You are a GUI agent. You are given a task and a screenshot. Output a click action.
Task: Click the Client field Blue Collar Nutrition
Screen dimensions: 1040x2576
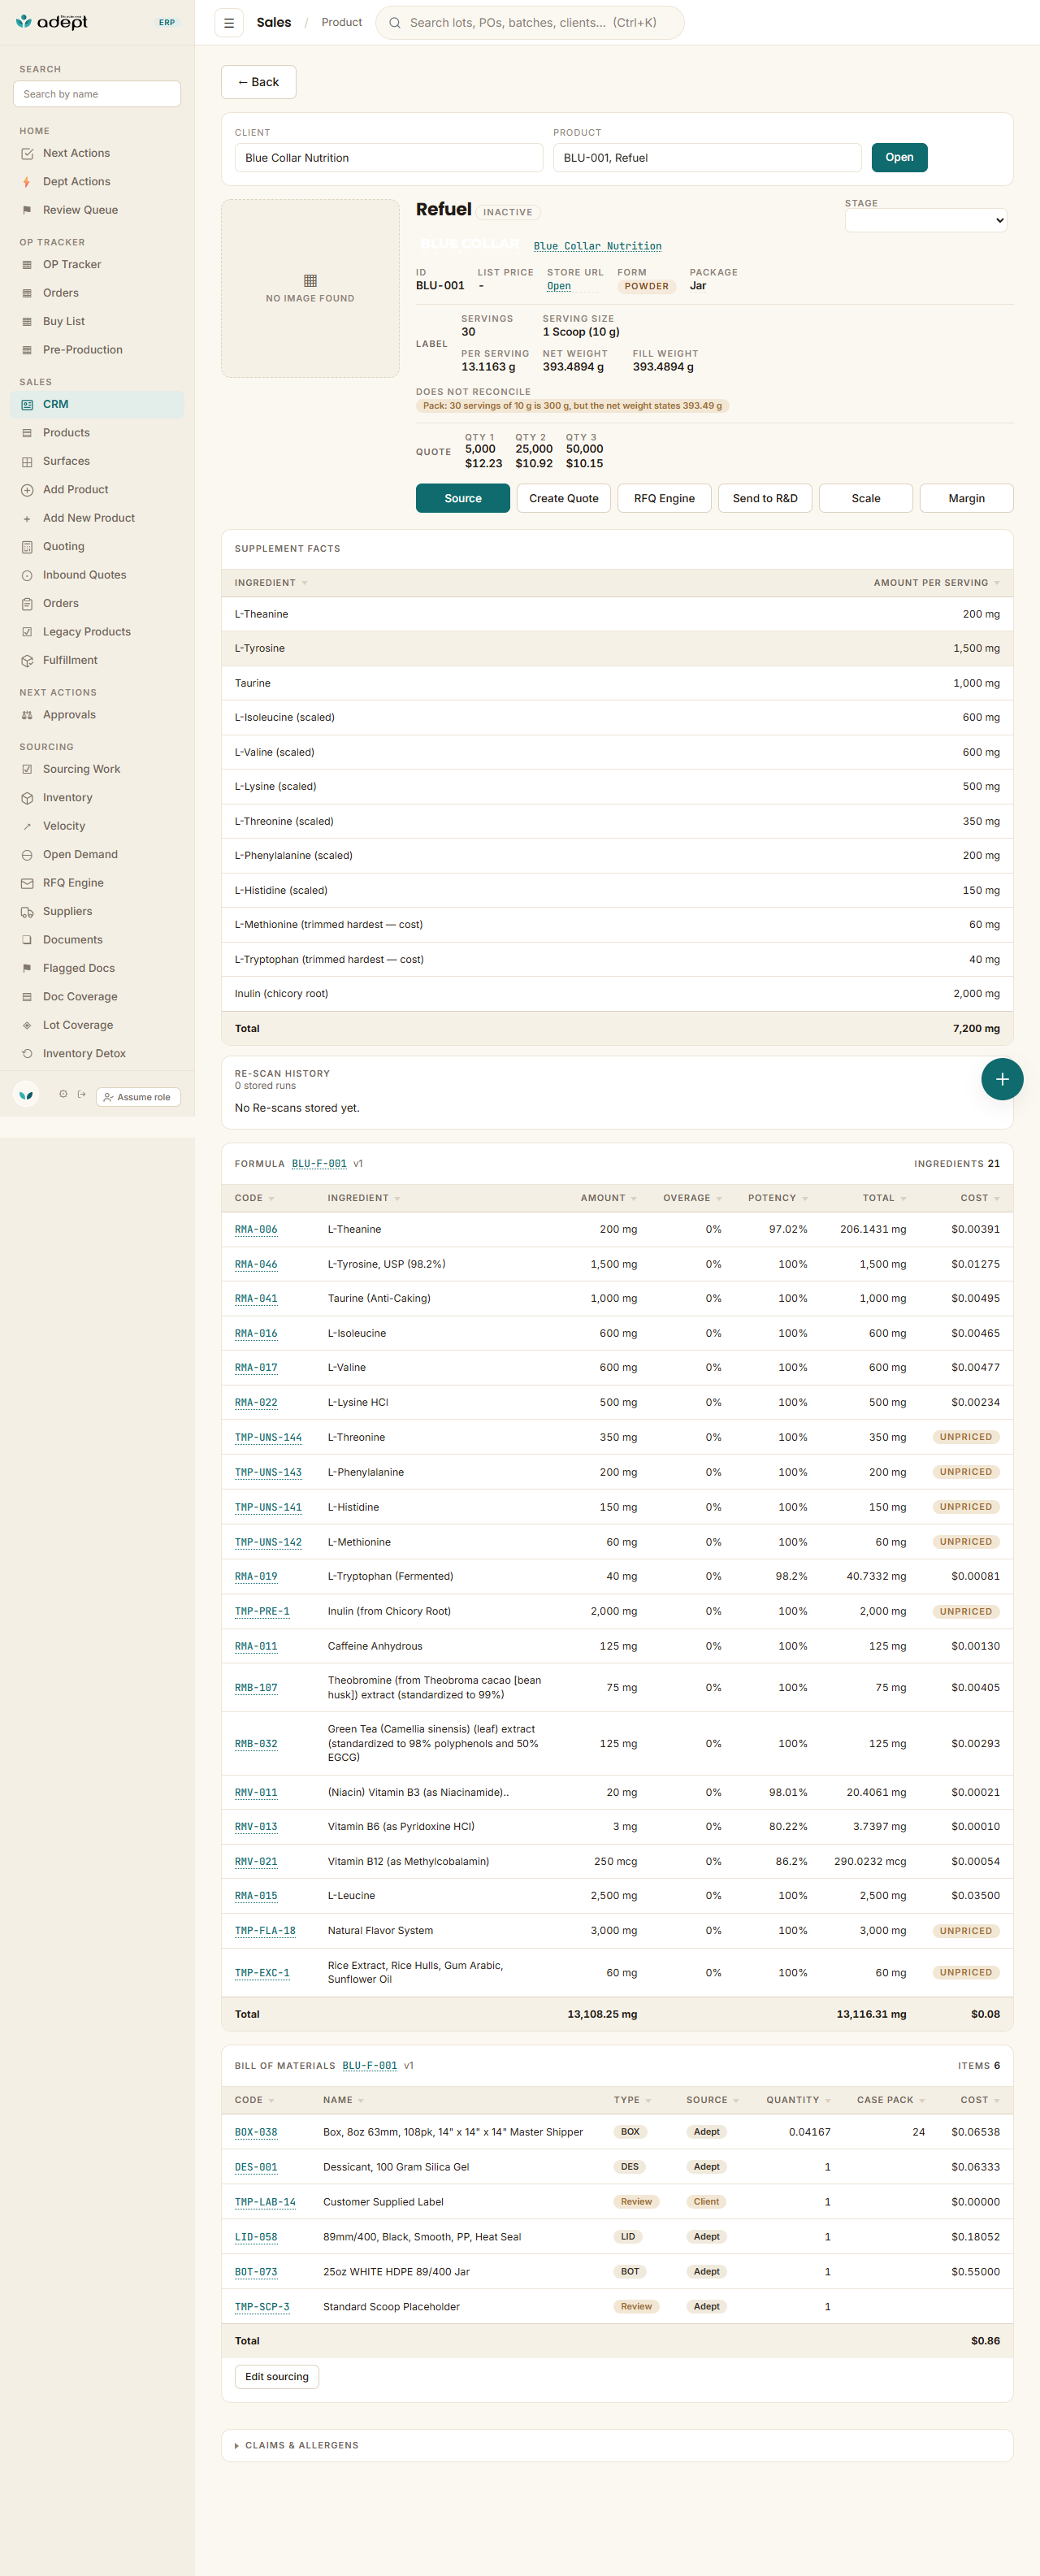(x=388, y=158)
